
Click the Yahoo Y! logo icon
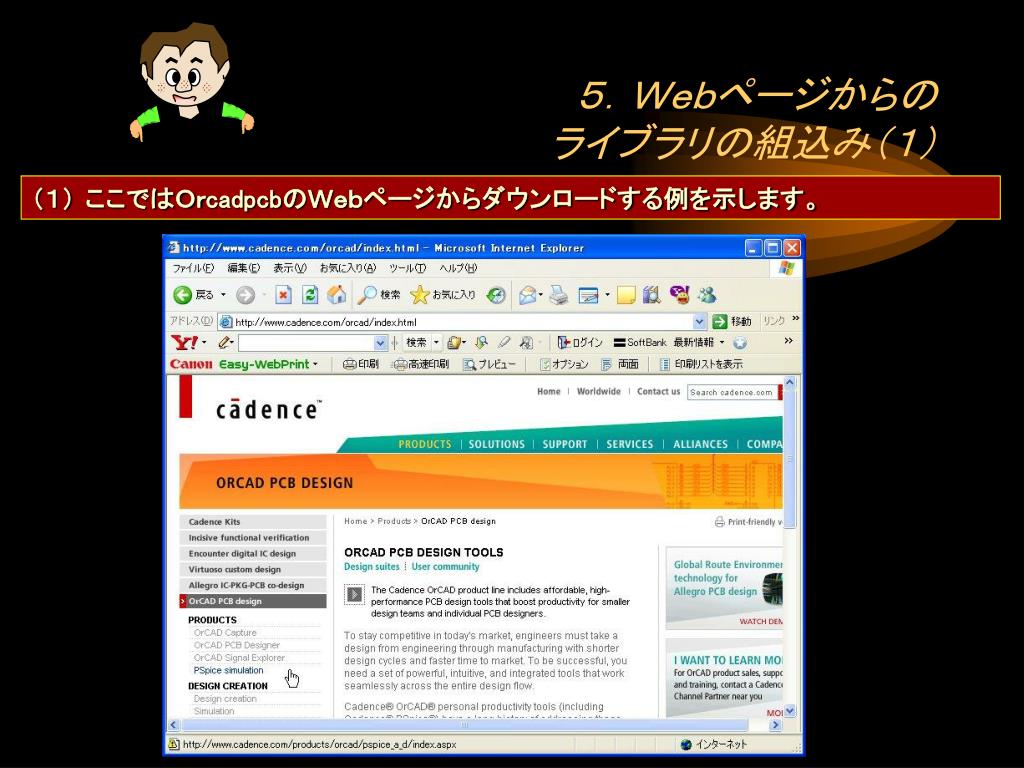(x=184, y=342)
